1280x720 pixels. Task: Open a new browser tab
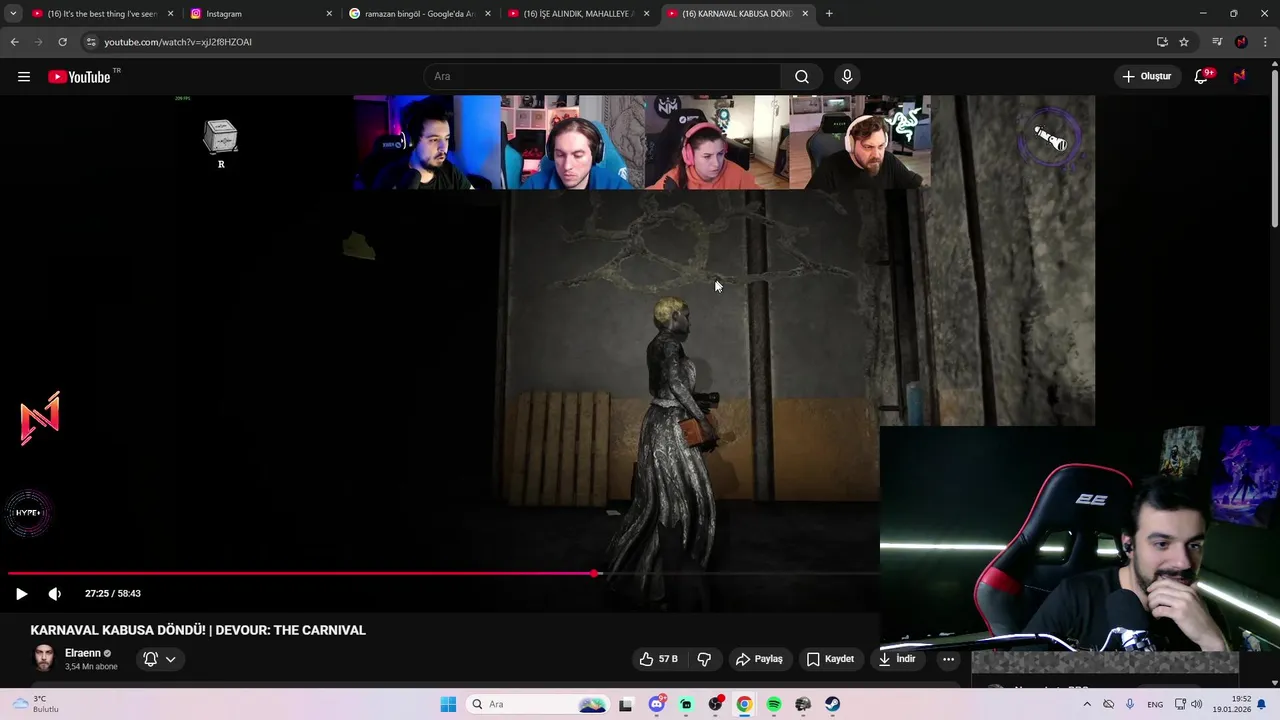point(829,14)
